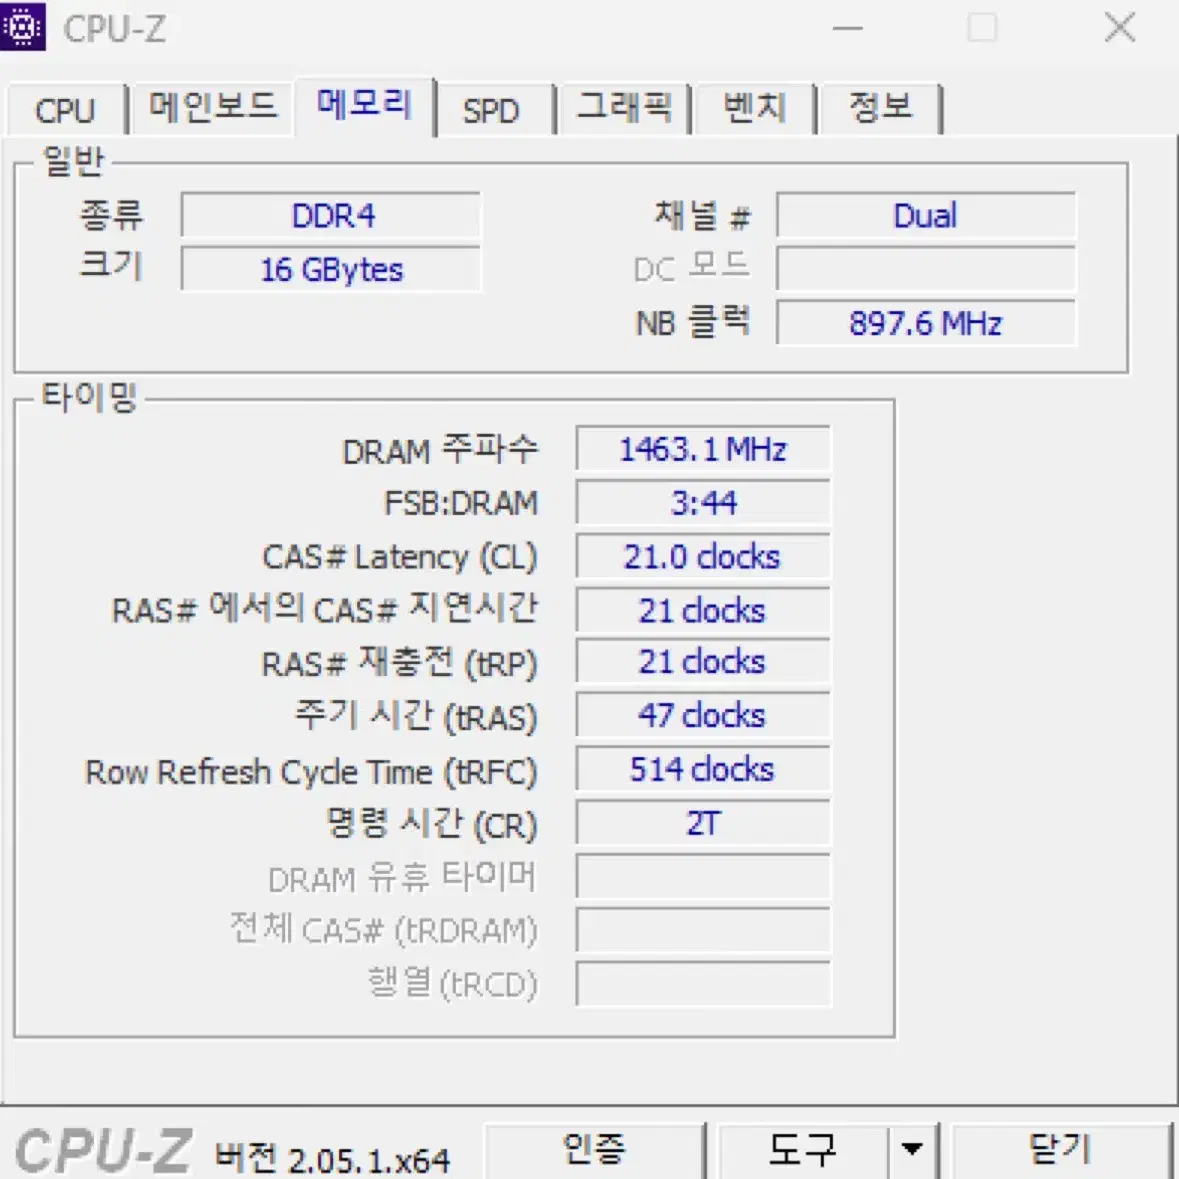Open the 벤치 tab
This screenshot has height=1179, width=1179.
click(x=755, y=108)
